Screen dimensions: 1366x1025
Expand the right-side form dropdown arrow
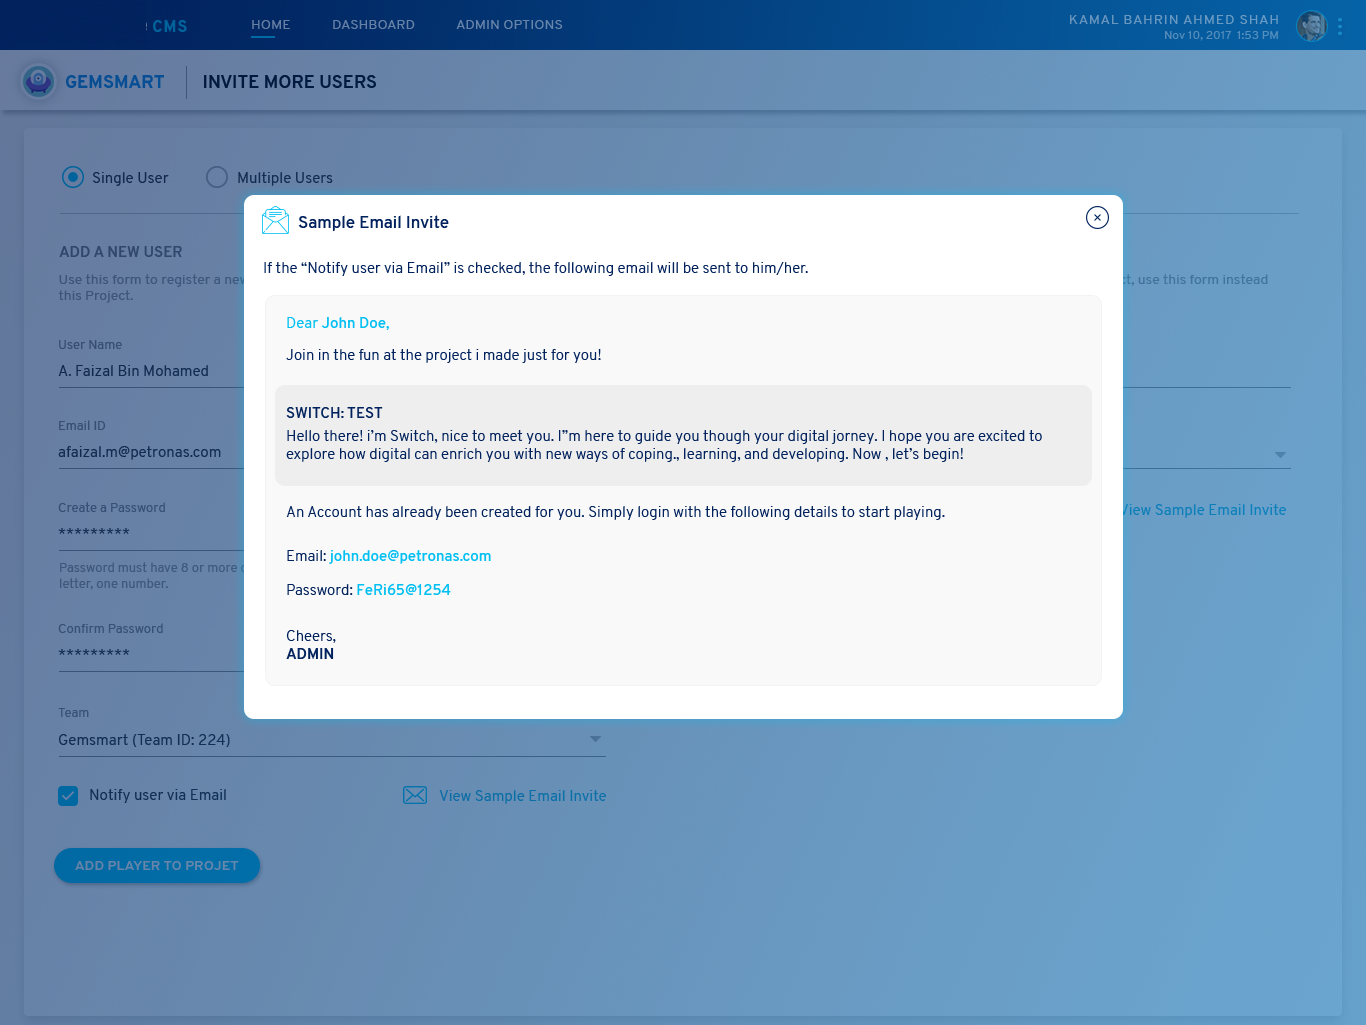[1280, 455]
